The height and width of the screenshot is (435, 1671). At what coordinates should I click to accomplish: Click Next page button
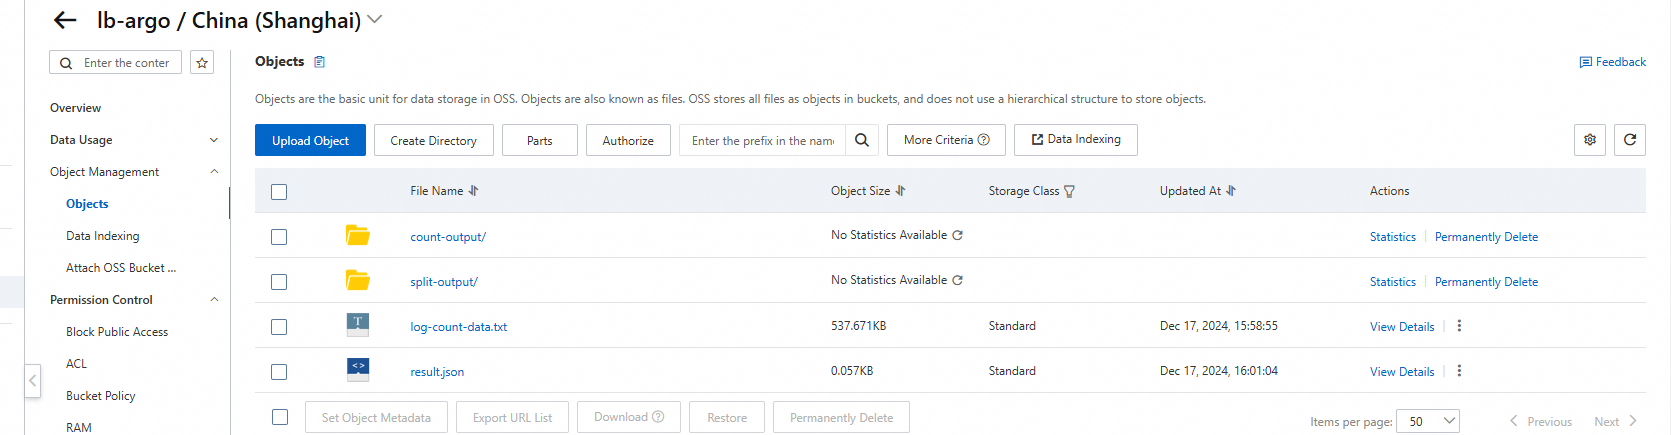[x=1615, y=421]
